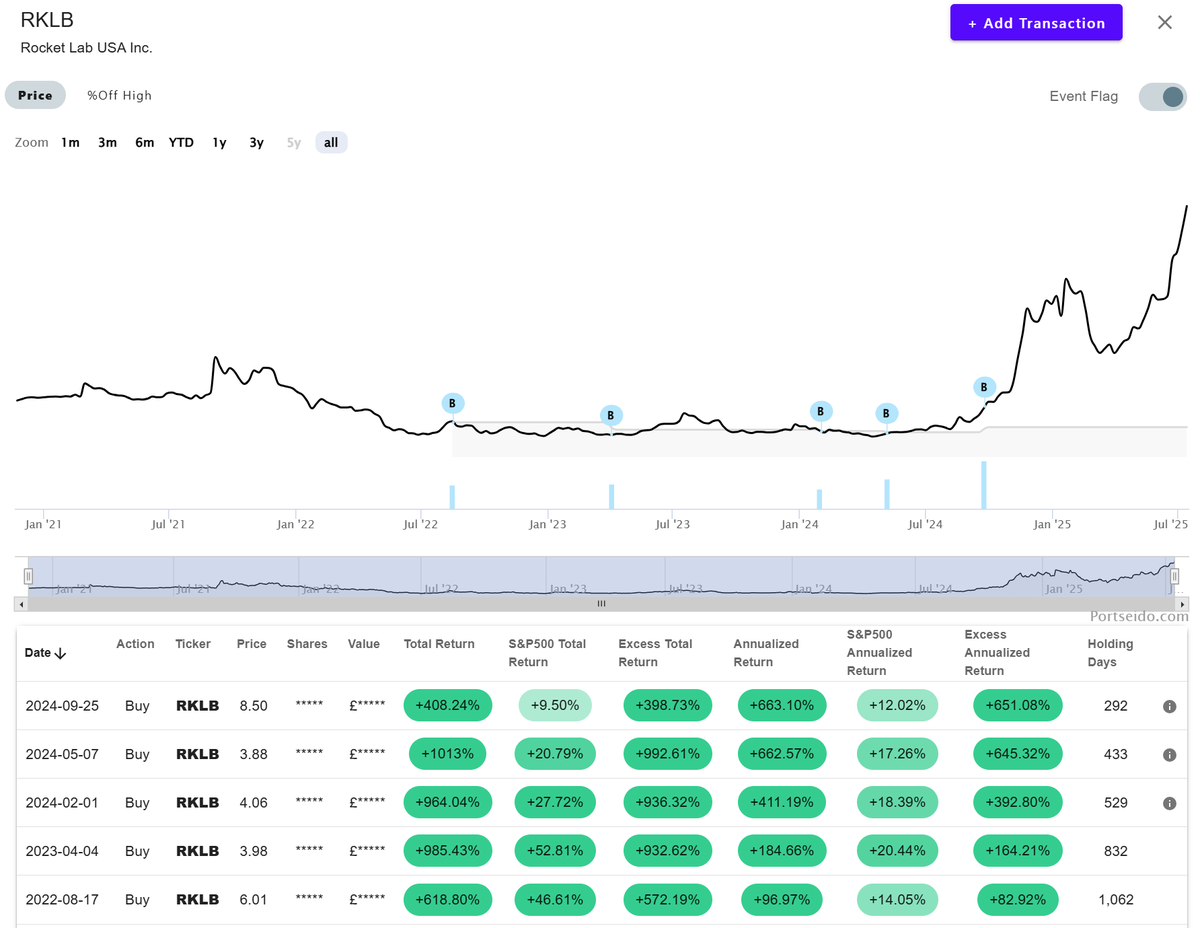Viewport: 1200px width, 928px height.
Task: Click the Buy flag near Jul '22
Action: (453, 404)
